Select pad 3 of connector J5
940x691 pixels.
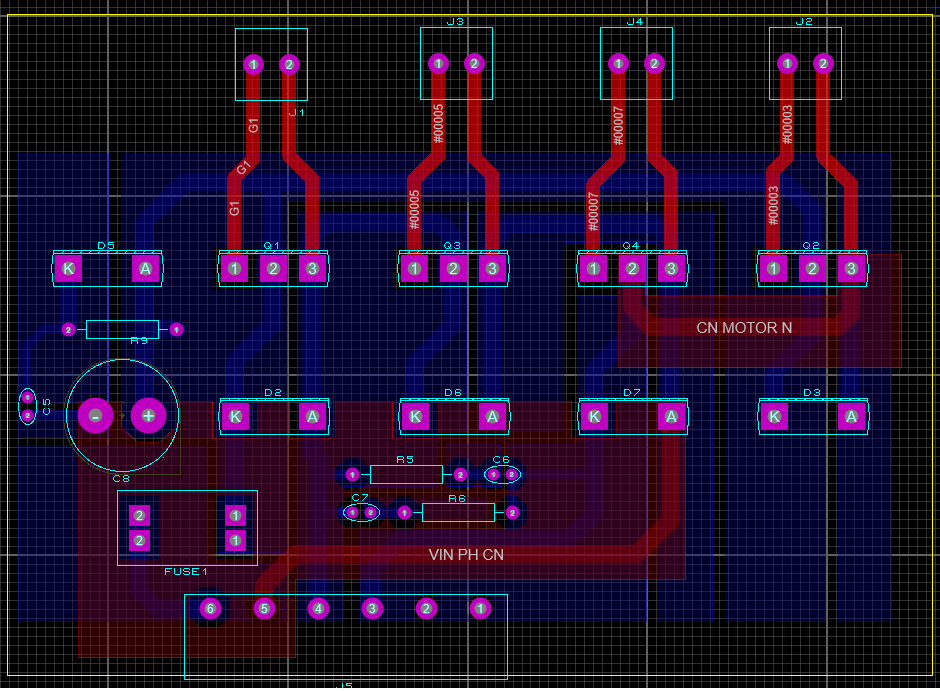(x=372, y=609)
